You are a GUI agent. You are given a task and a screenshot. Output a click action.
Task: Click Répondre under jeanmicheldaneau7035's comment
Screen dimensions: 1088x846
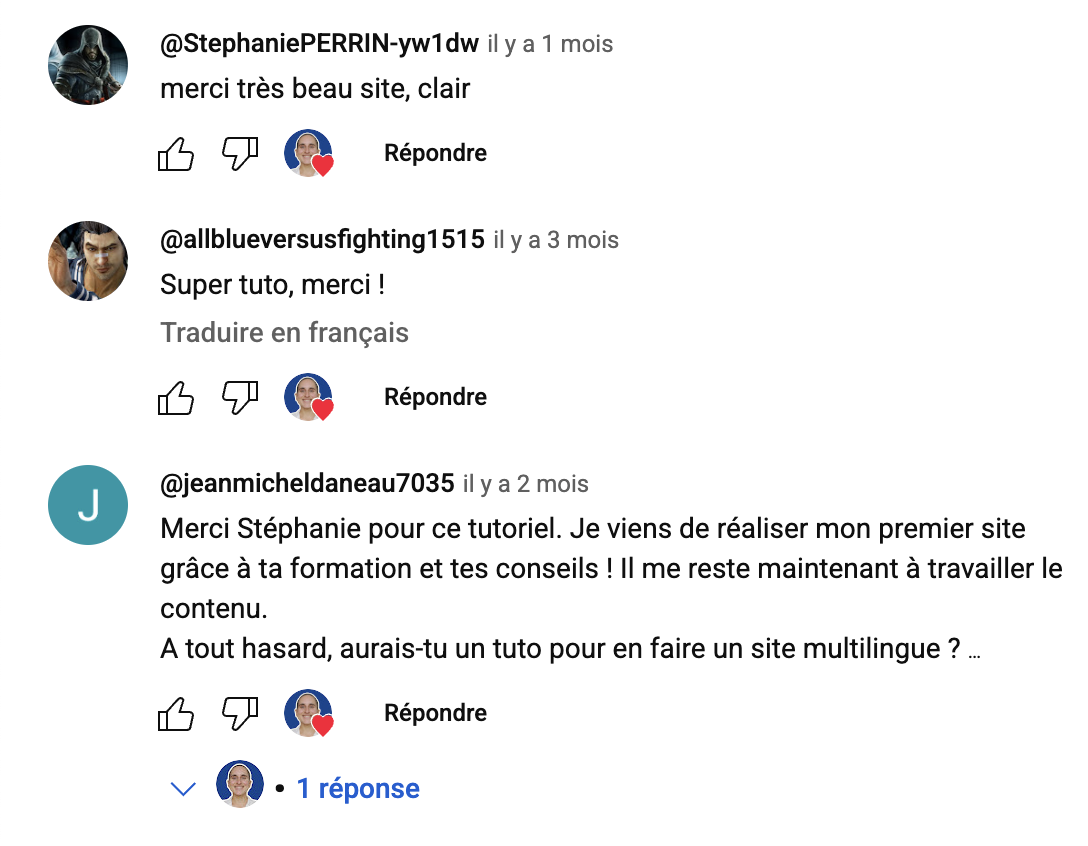[x=435, y=714]
